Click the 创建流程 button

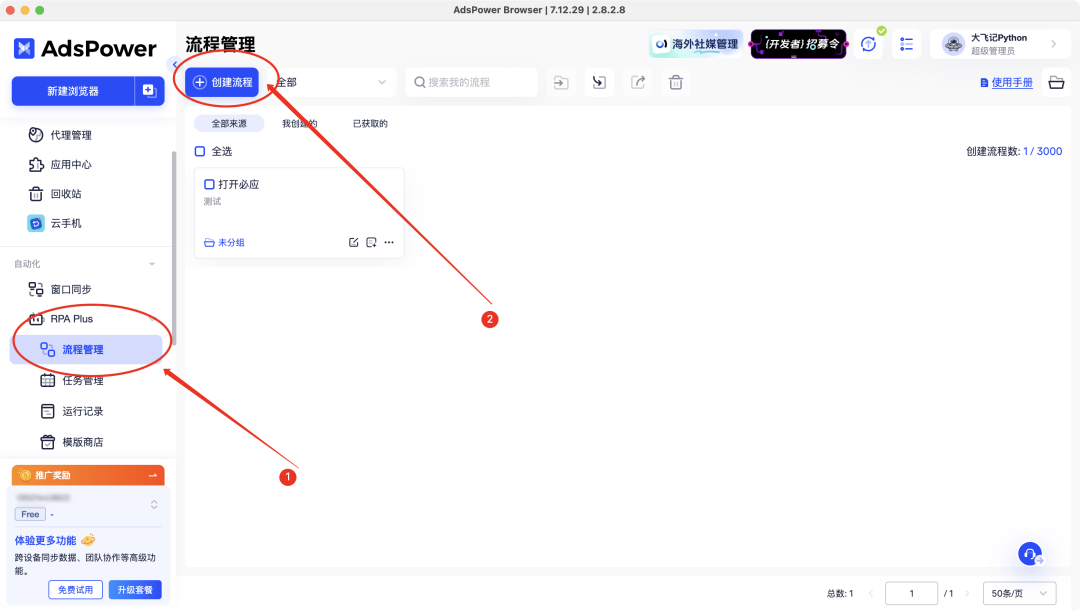click(222, 83)
